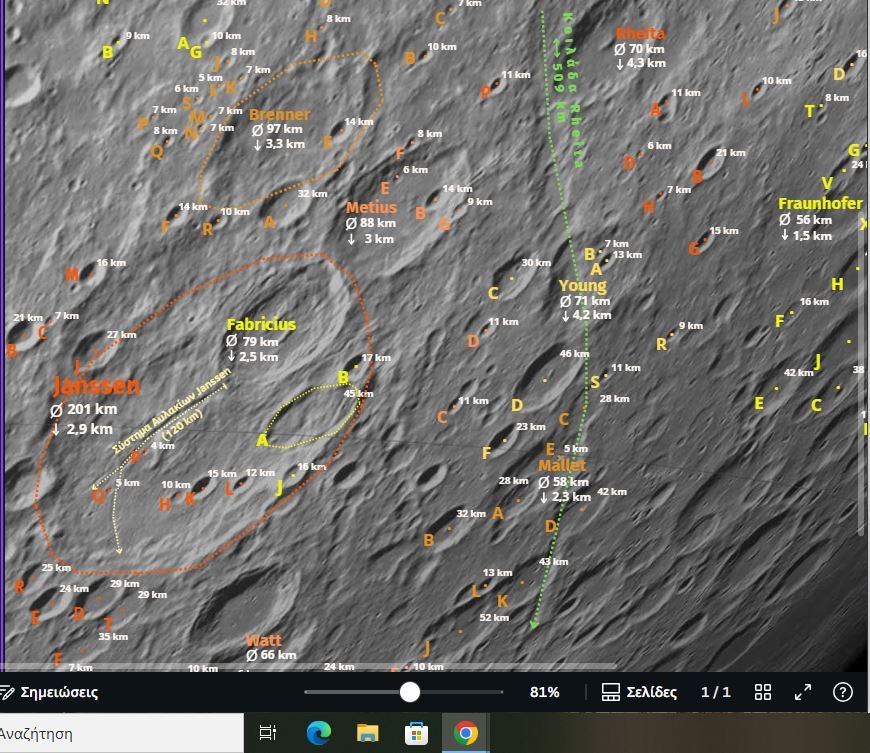Open the help question mark icon
The width and height of the screenshot is (870, 753).
pyautogui.click(x=843, y=692)
